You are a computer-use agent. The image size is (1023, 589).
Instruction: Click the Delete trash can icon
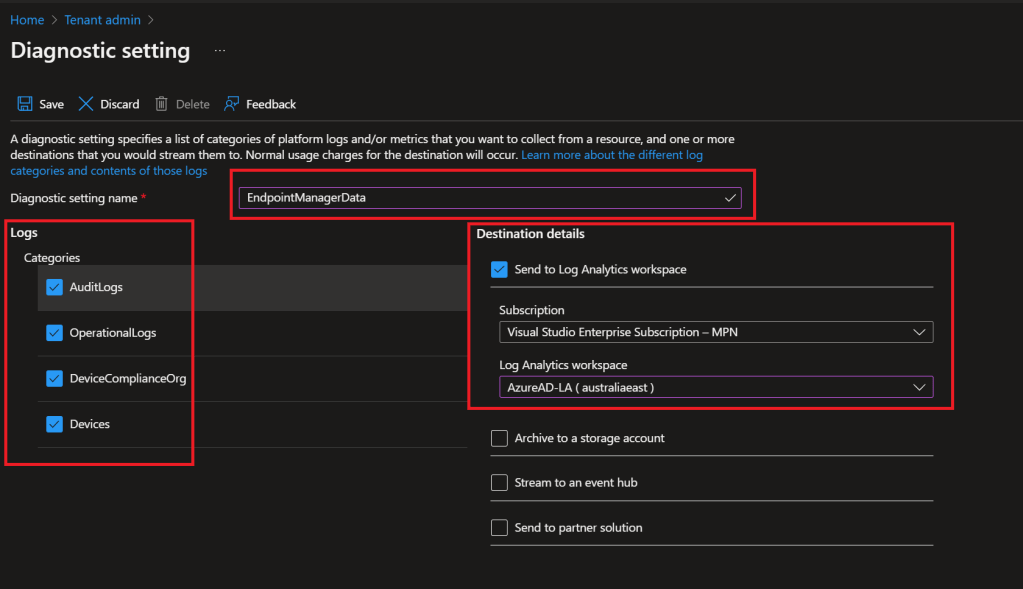pyautogui.click(x=161, y=104)
